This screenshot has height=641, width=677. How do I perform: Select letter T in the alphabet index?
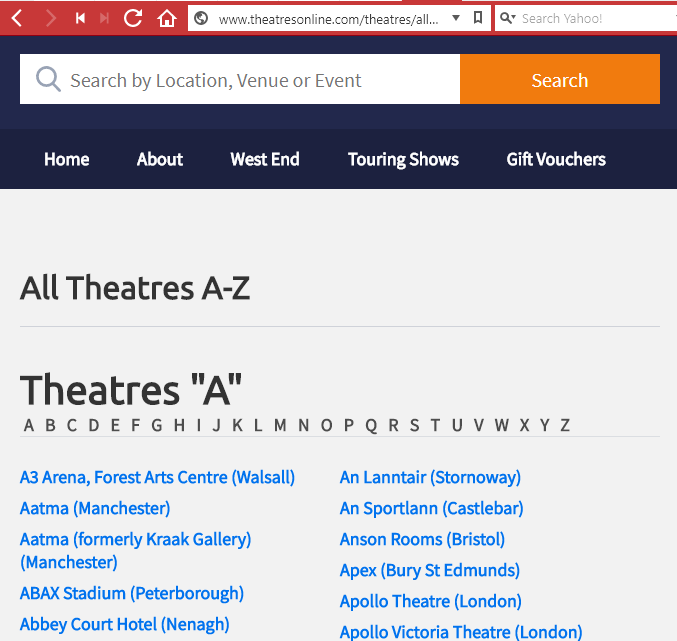point(435,425)
